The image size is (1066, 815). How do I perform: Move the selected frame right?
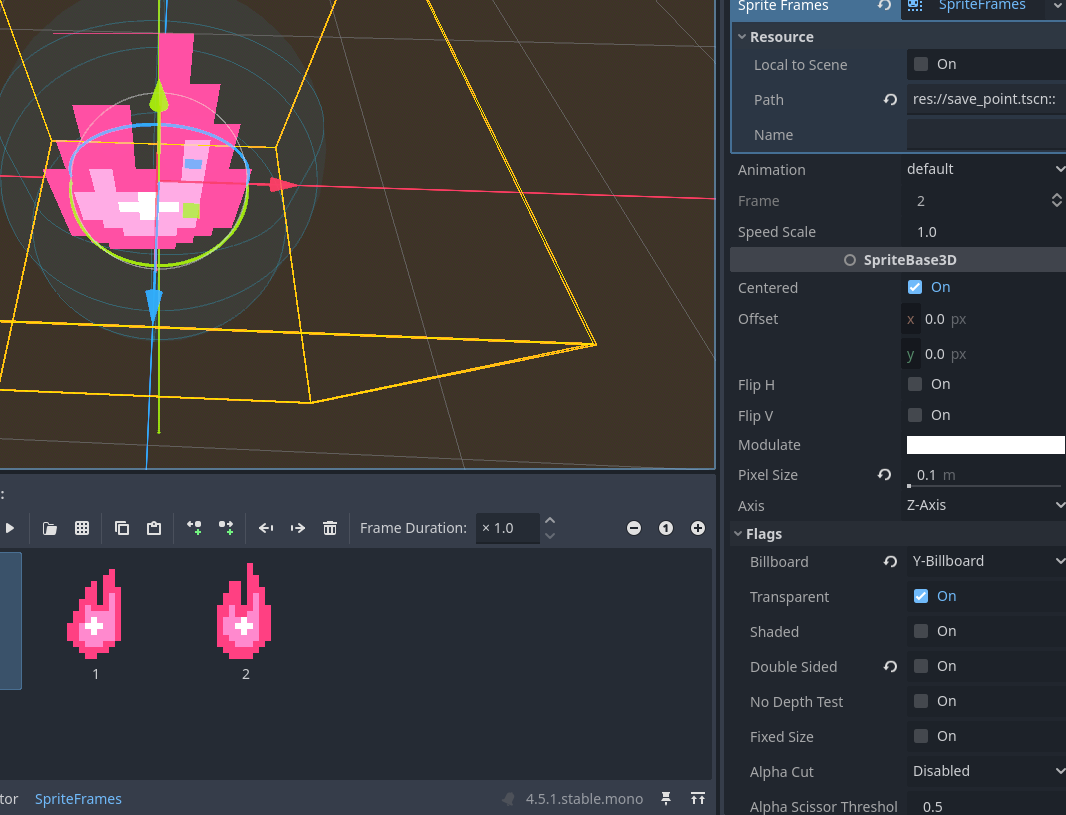click(x=297, y=528)
